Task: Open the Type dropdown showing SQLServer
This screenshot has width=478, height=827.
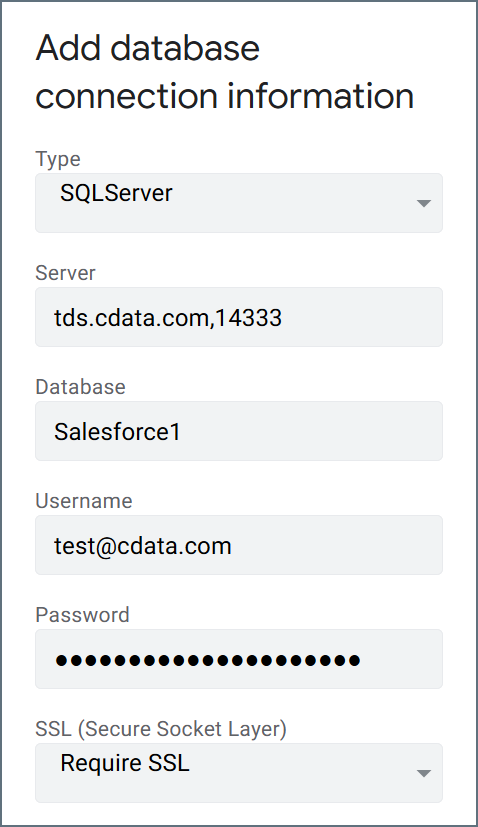Action: [238, 203]
